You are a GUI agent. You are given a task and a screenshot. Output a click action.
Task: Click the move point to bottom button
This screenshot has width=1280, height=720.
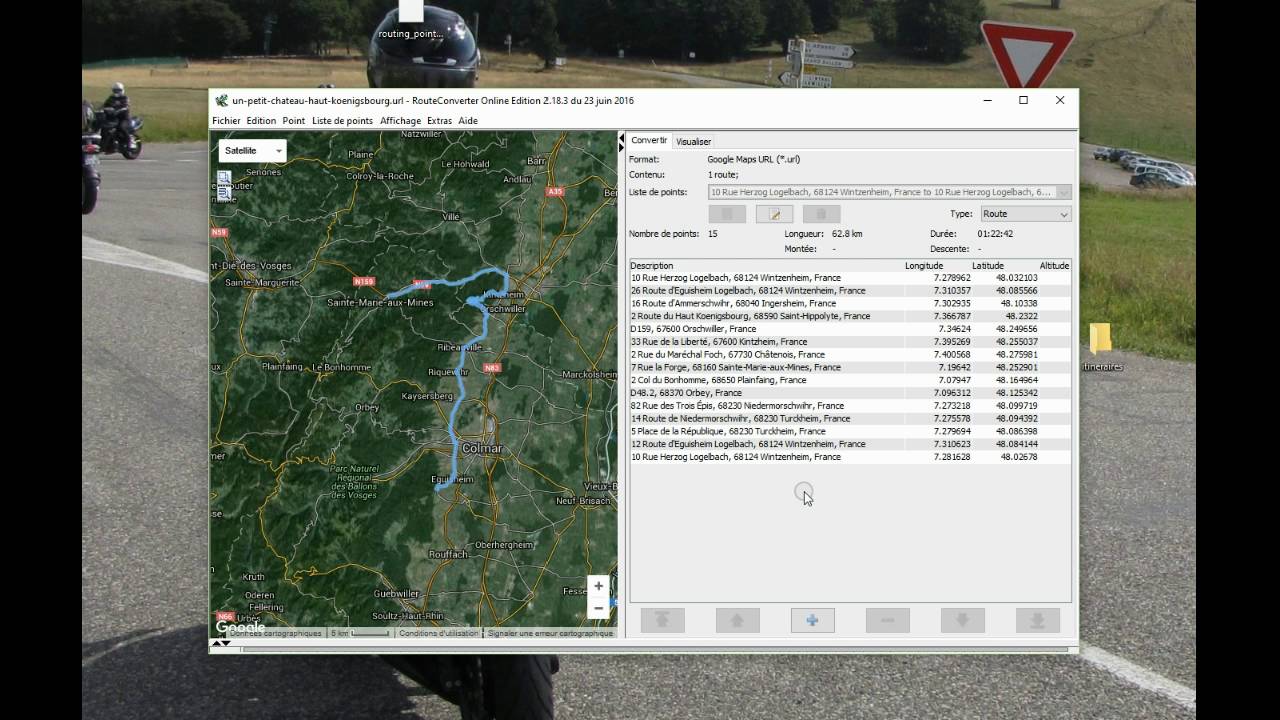tap(1037, 620)
